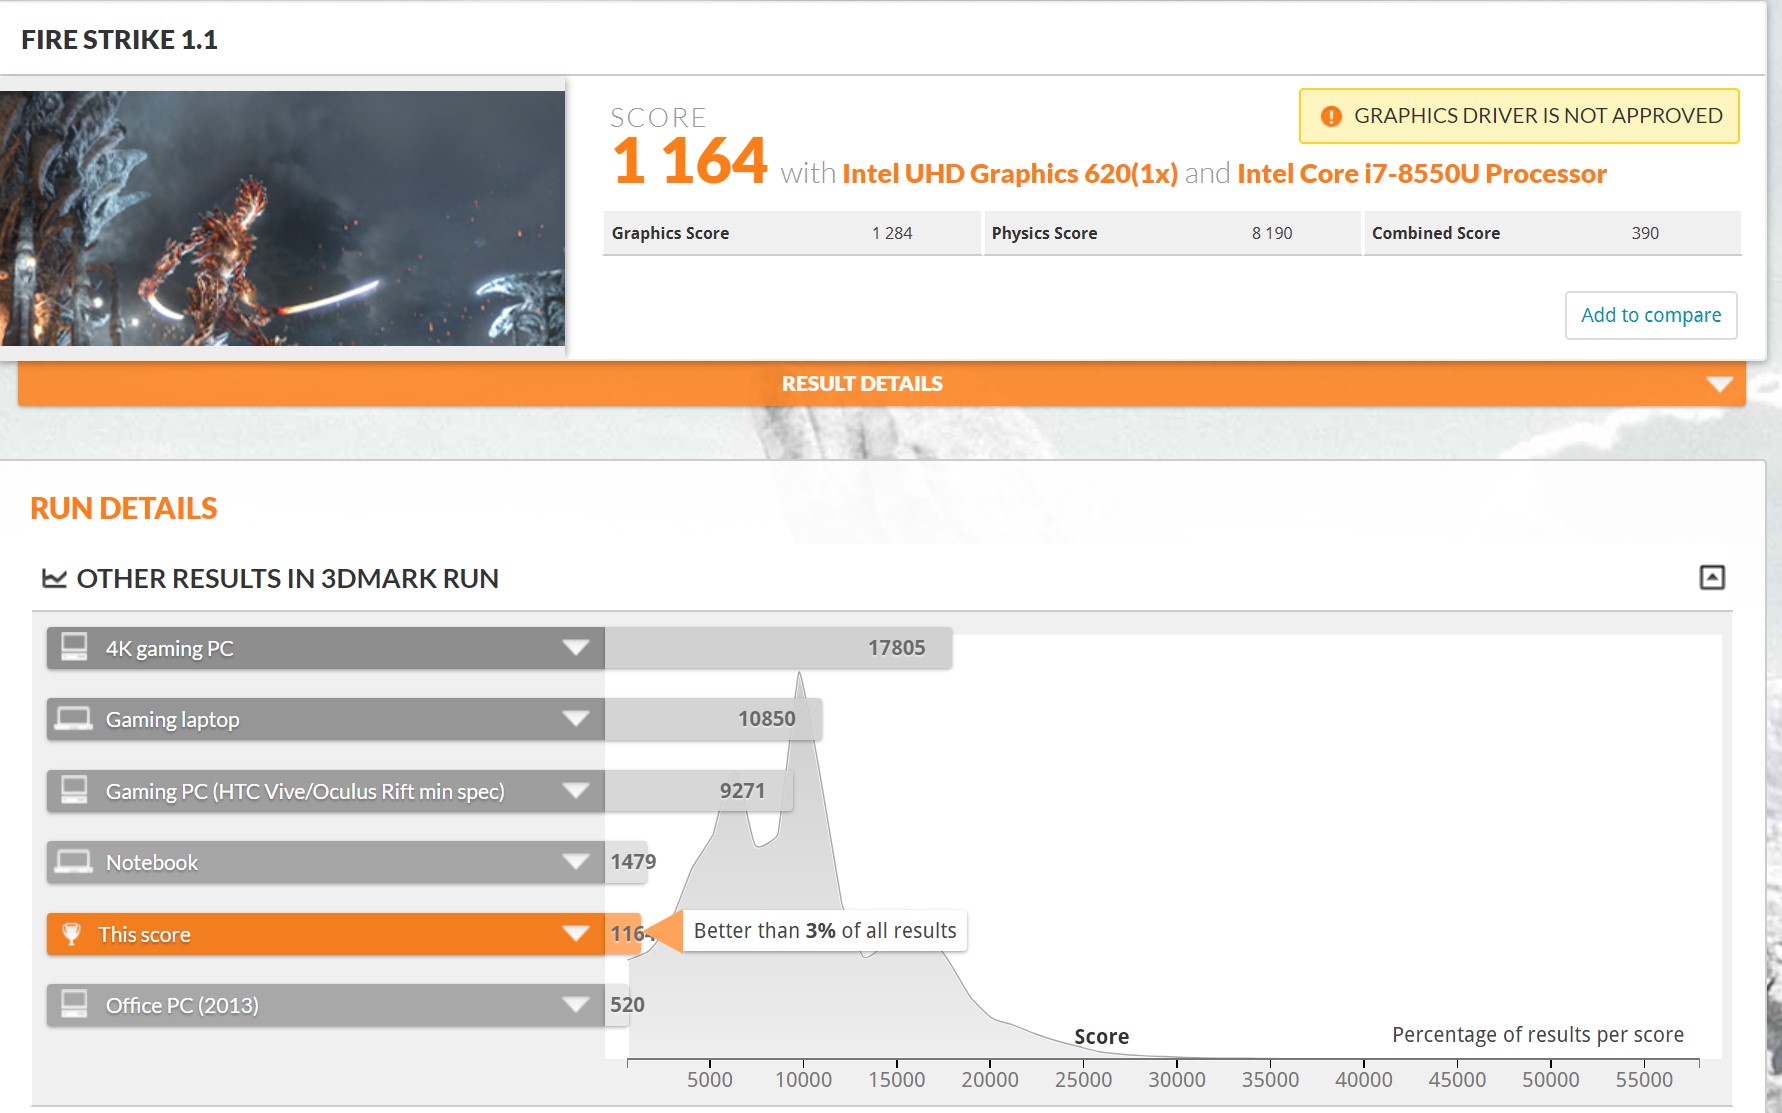Click the RUN DETAILS heading
The height and width of the screenshot is (1113, 1782).
[123, 508]
